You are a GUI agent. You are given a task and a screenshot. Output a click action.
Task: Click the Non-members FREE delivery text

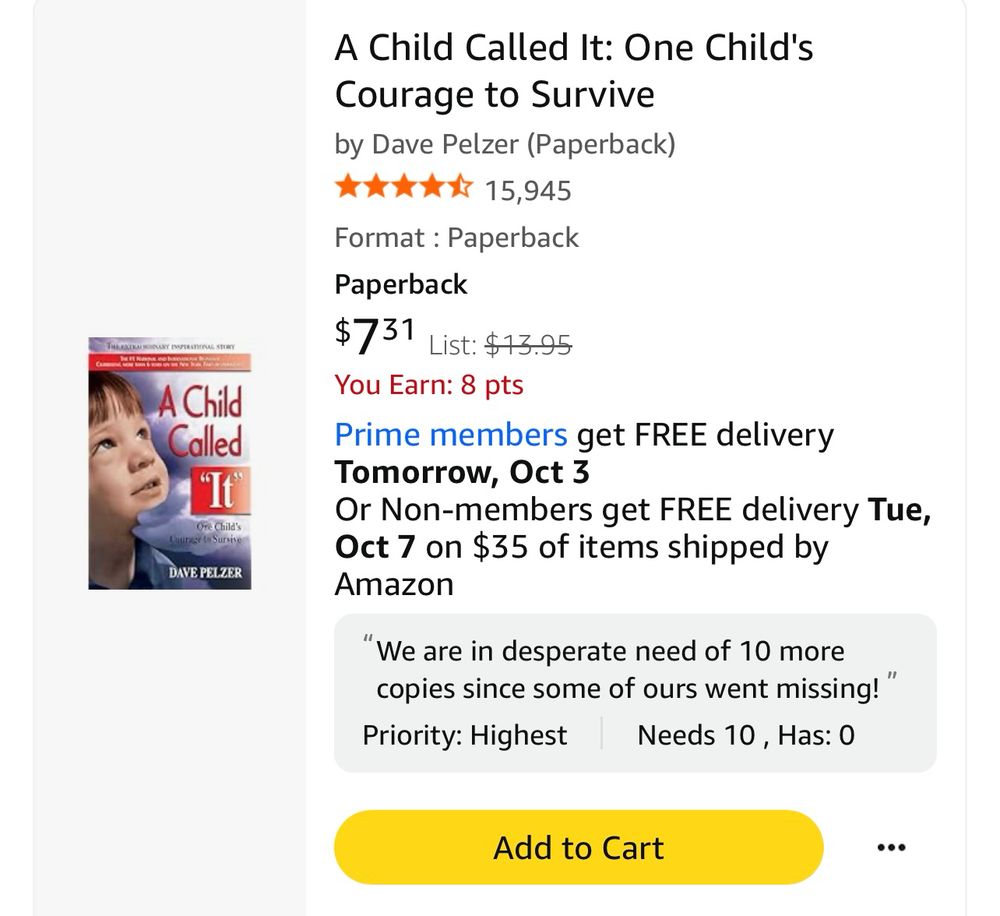pos(596,510)
